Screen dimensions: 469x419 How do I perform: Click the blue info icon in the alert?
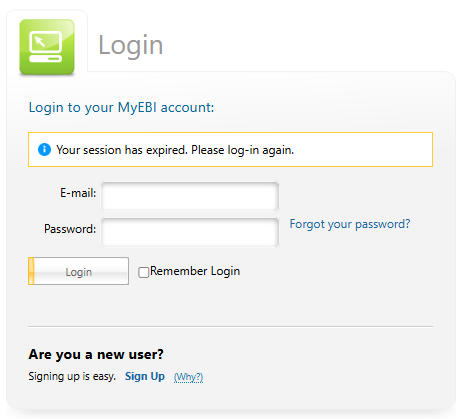(x=44, y=150)
